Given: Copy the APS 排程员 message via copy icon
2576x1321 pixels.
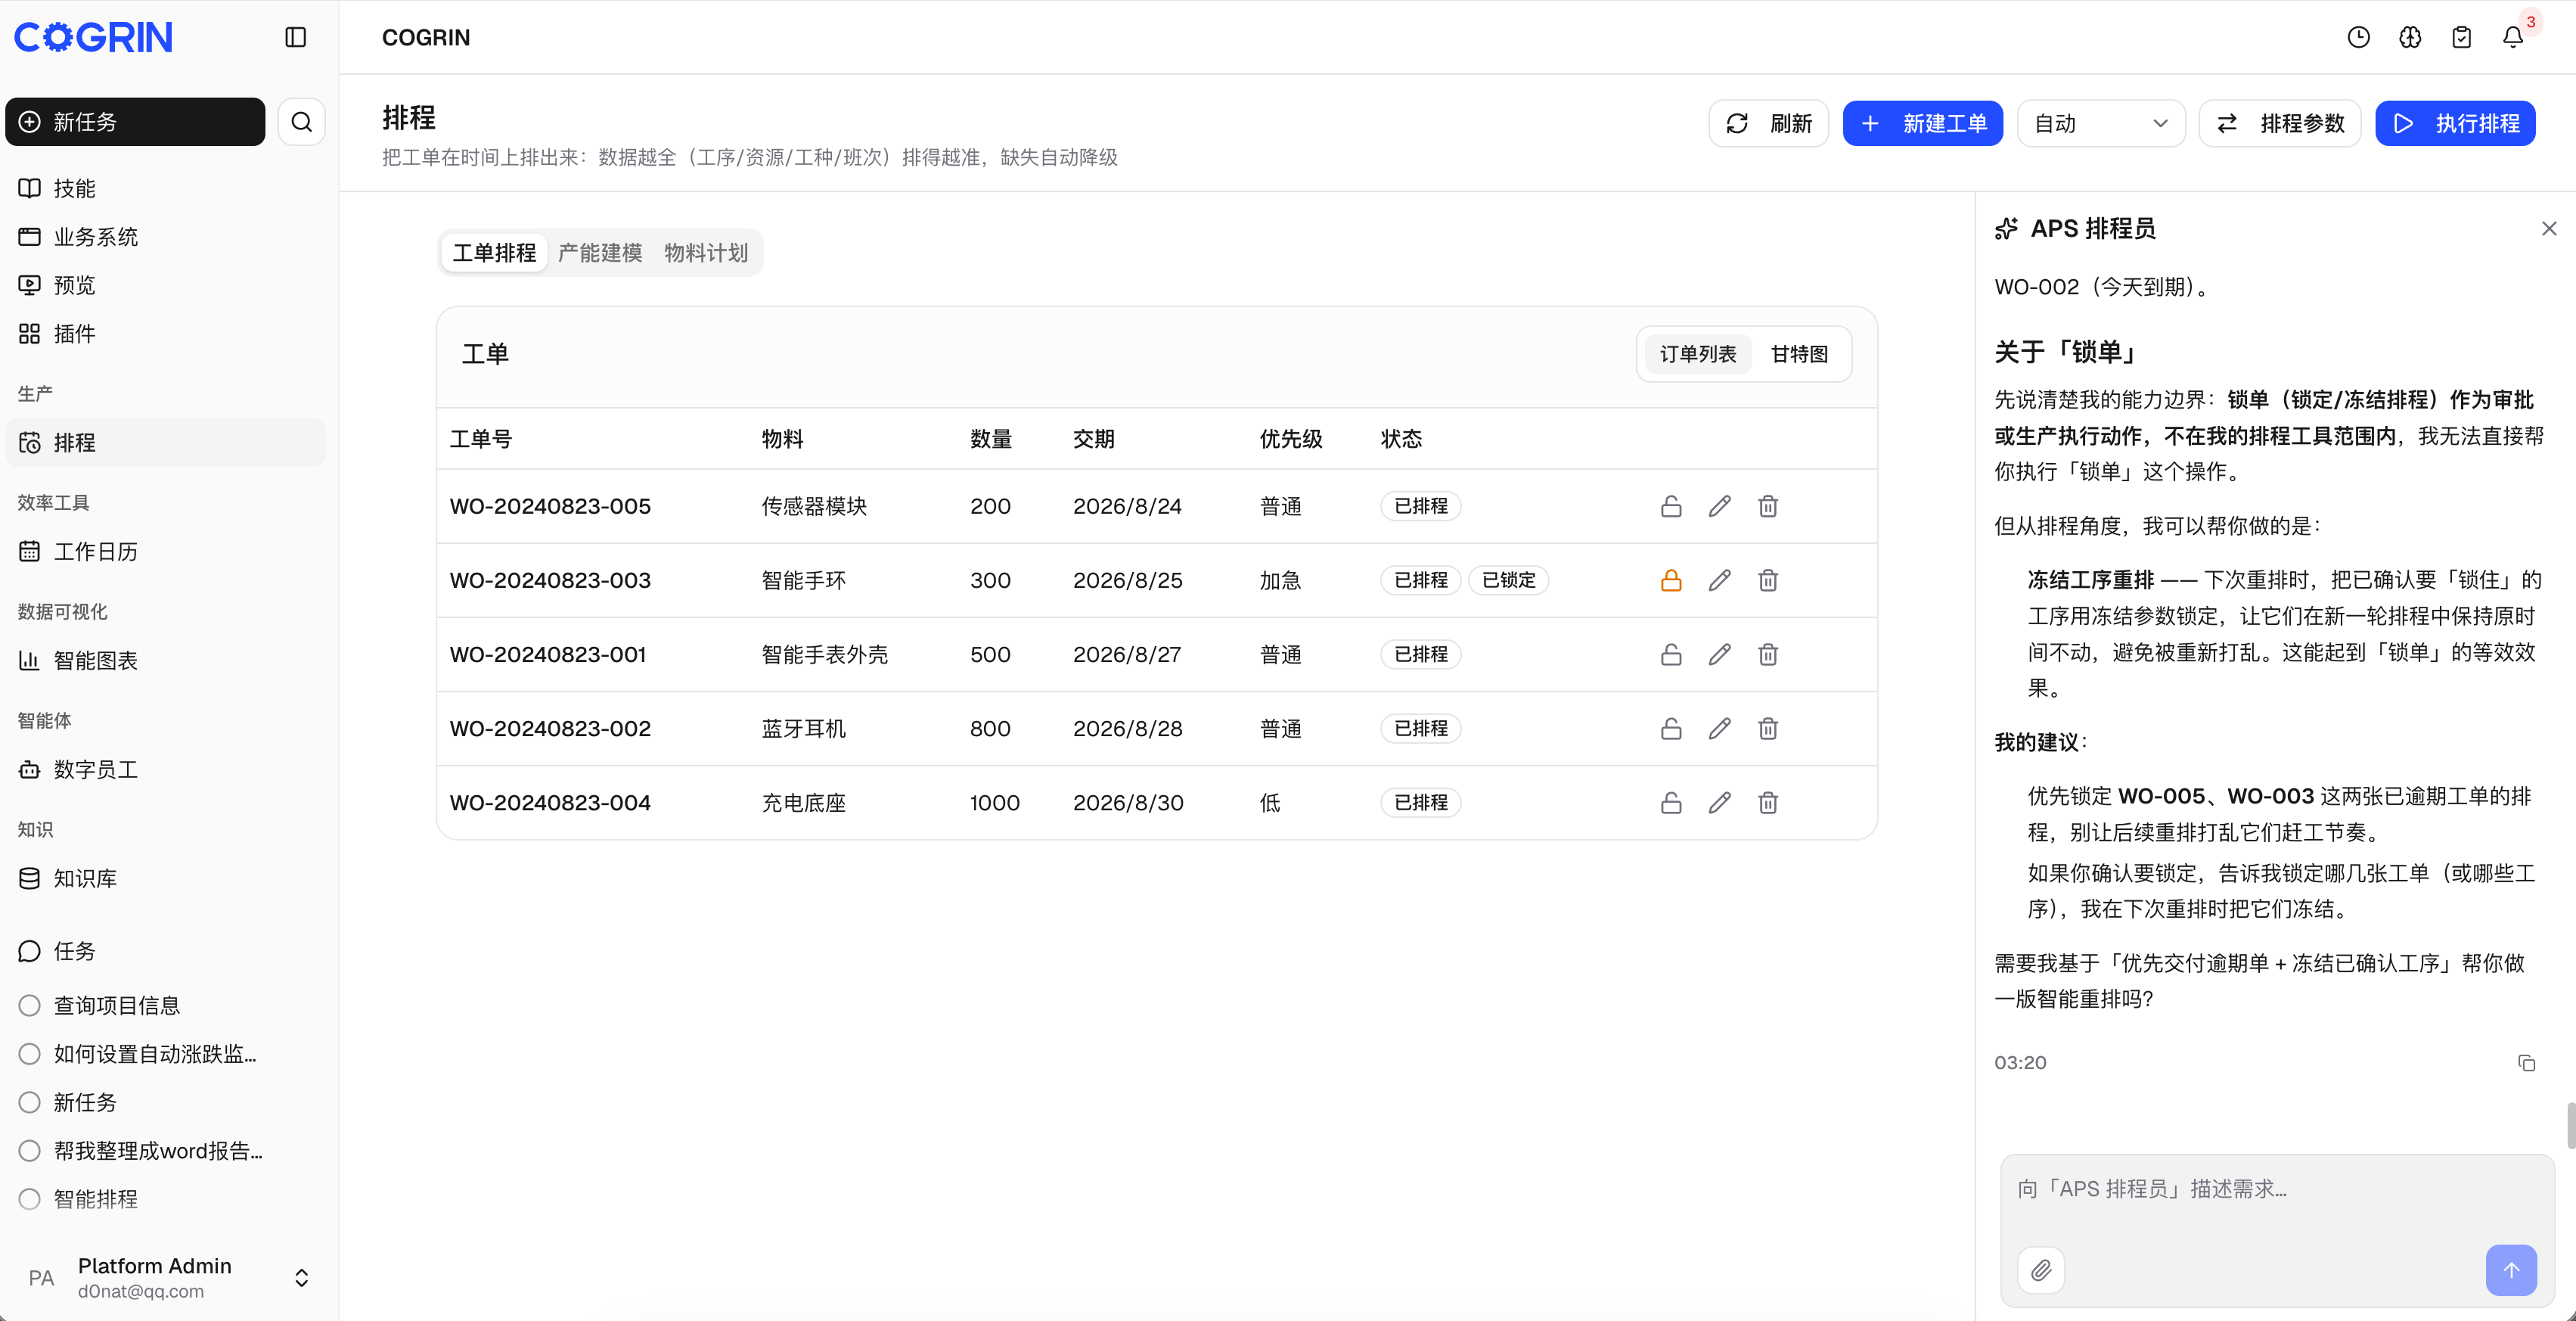Looking at the screenshot, I should (x=2526, y=1062).
